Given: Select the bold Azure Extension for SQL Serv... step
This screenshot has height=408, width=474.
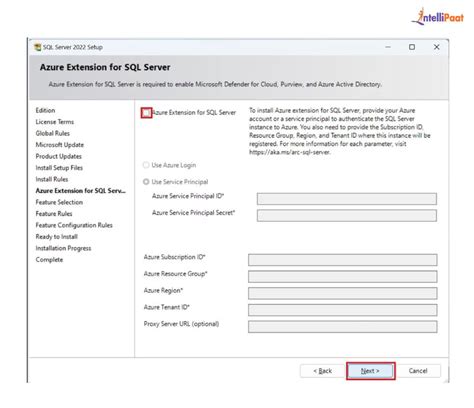Looking at the screenshot, I should click(81, 191).
